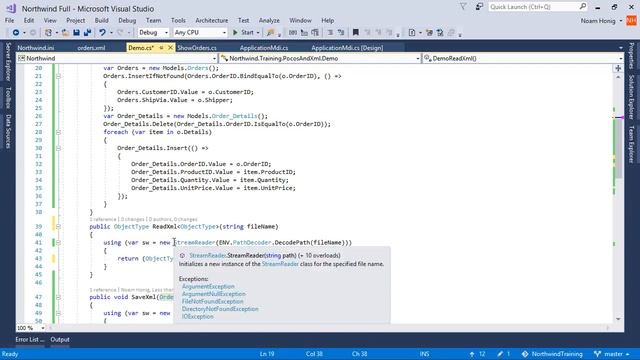
Task: Open the Error List panel tab
Action: [30, 340]
